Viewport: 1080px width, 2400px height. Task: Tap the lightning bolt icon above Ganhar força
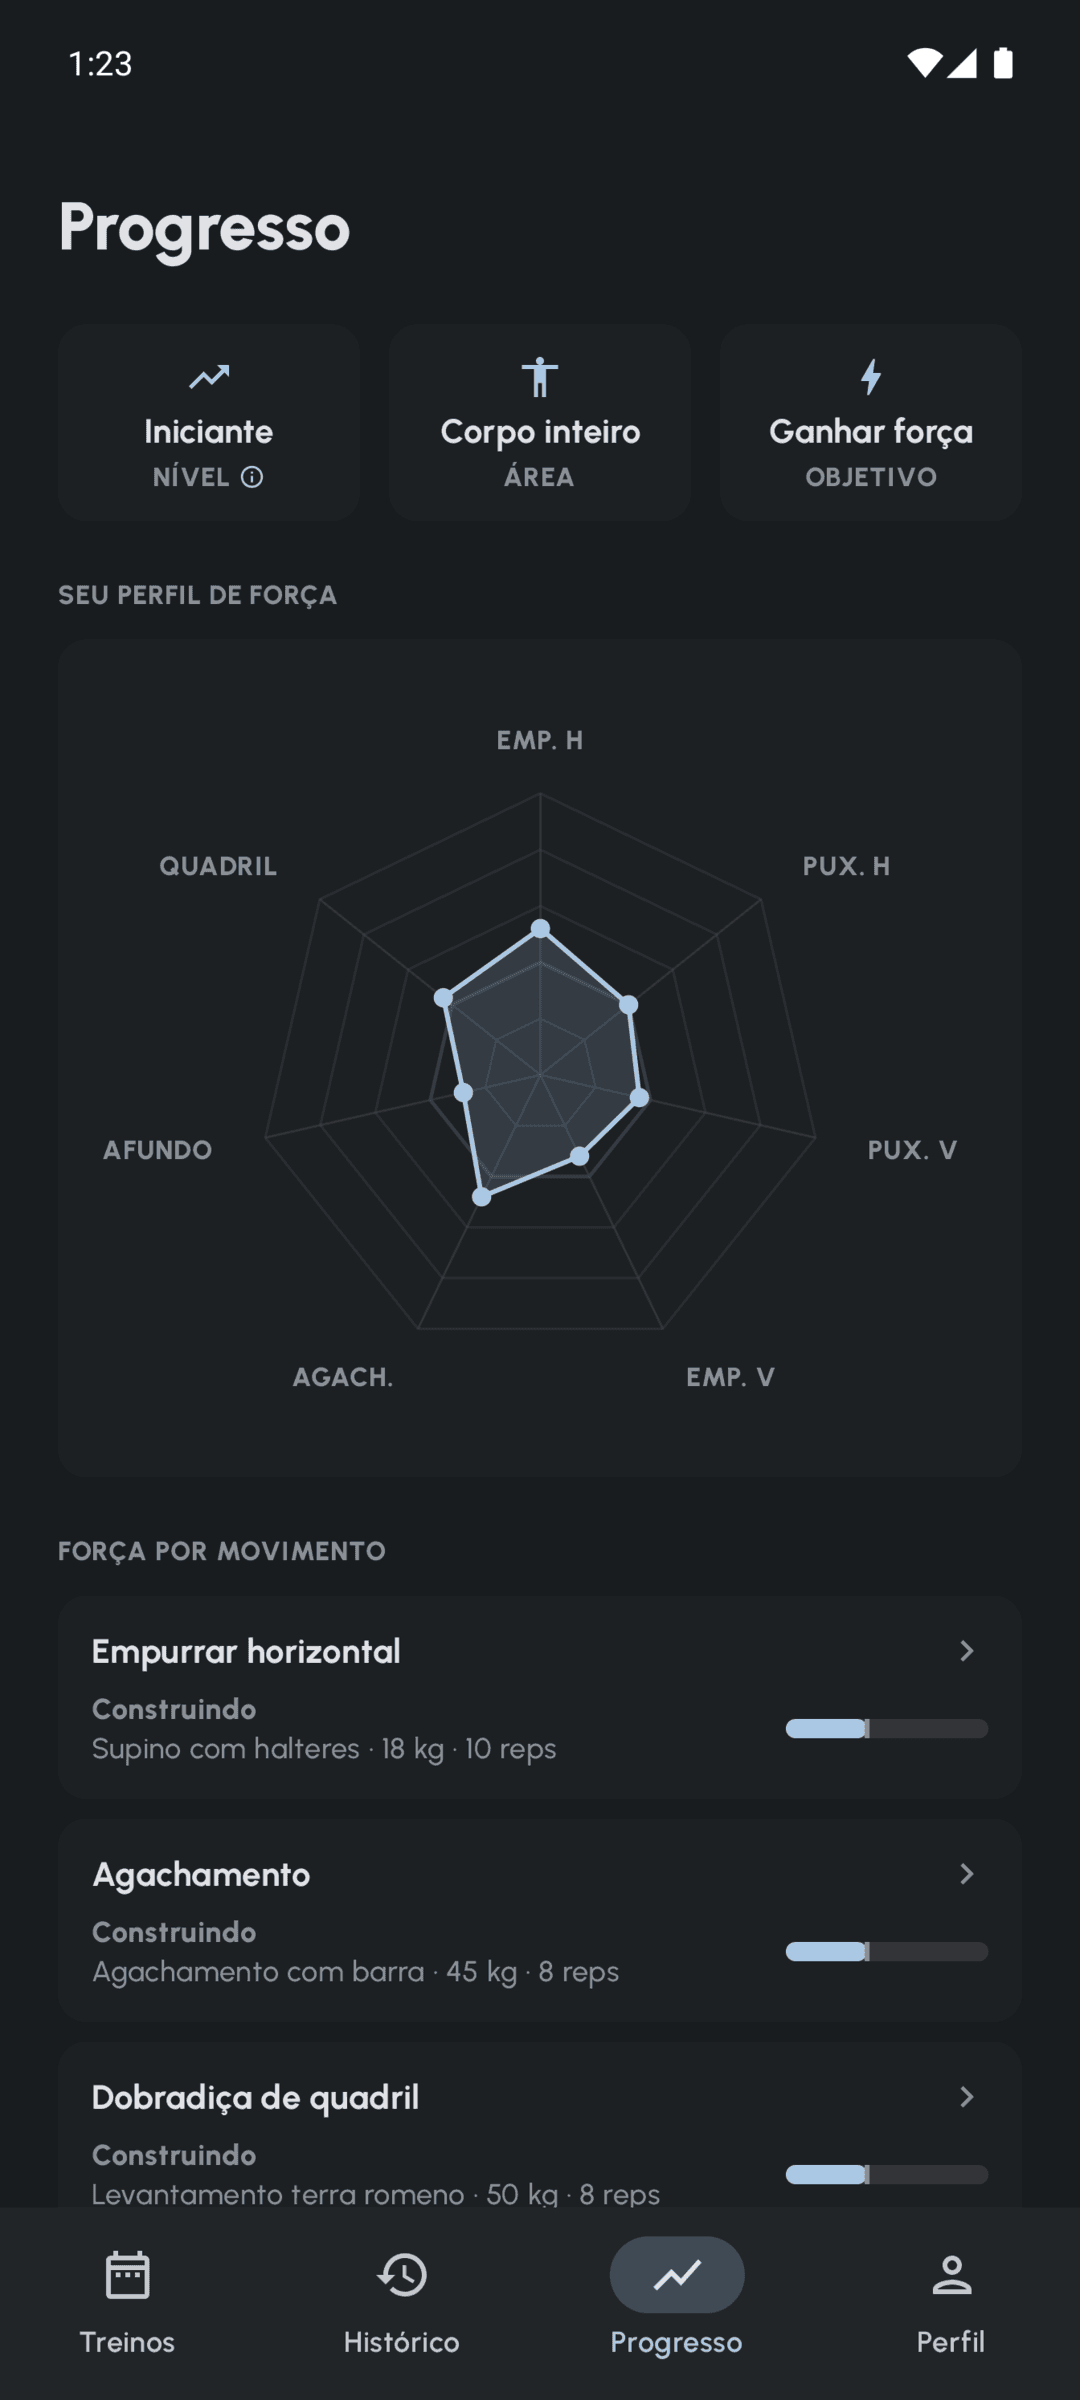(871, 377)
